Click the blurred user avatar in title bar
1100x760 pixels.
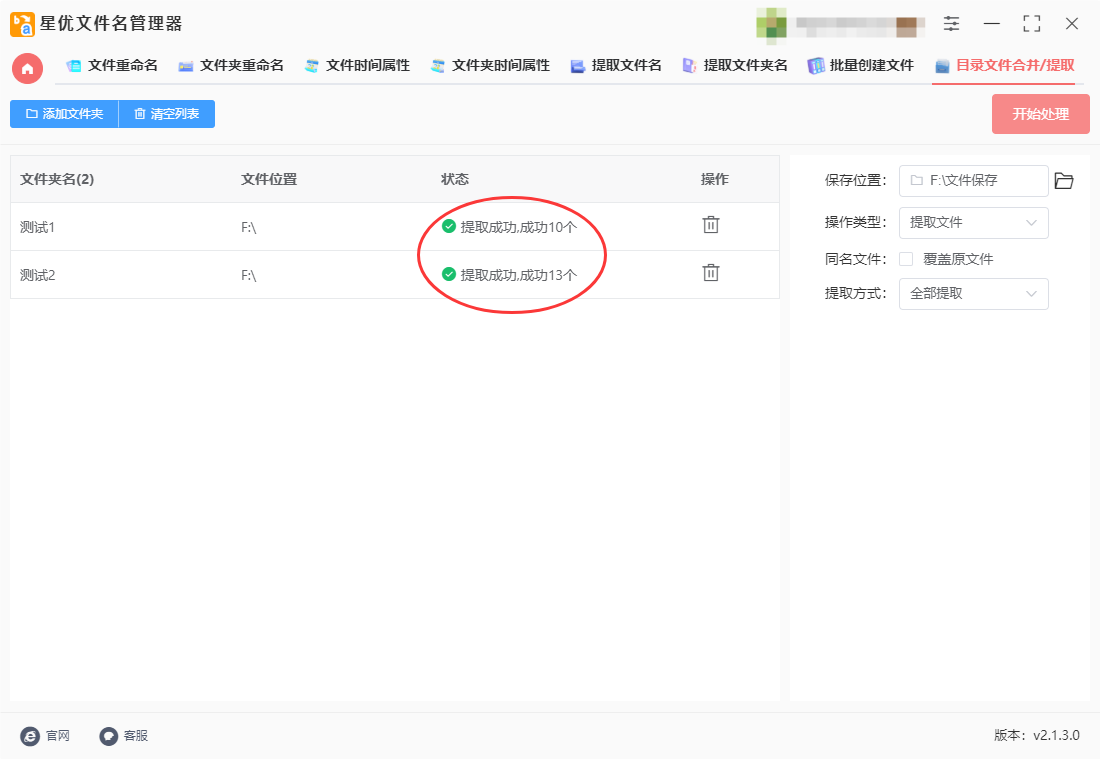[x=771, y=24]
